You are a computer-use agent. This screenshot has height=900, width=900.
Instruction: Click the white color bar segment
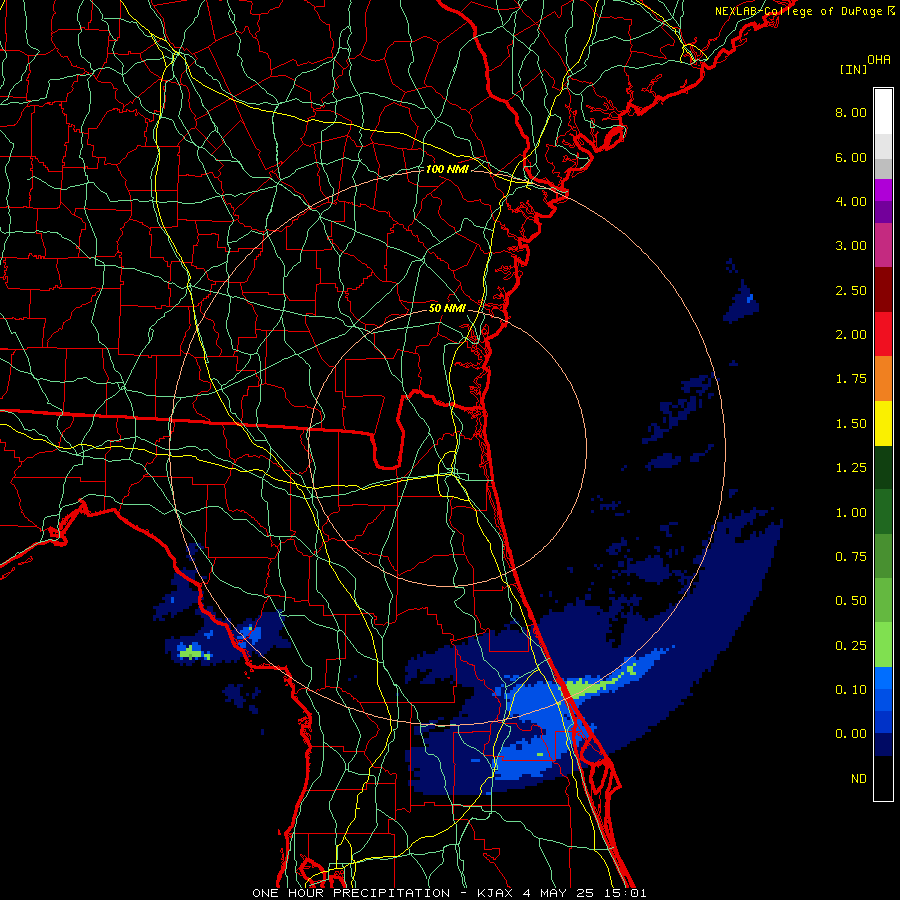(x=883, y=112)
